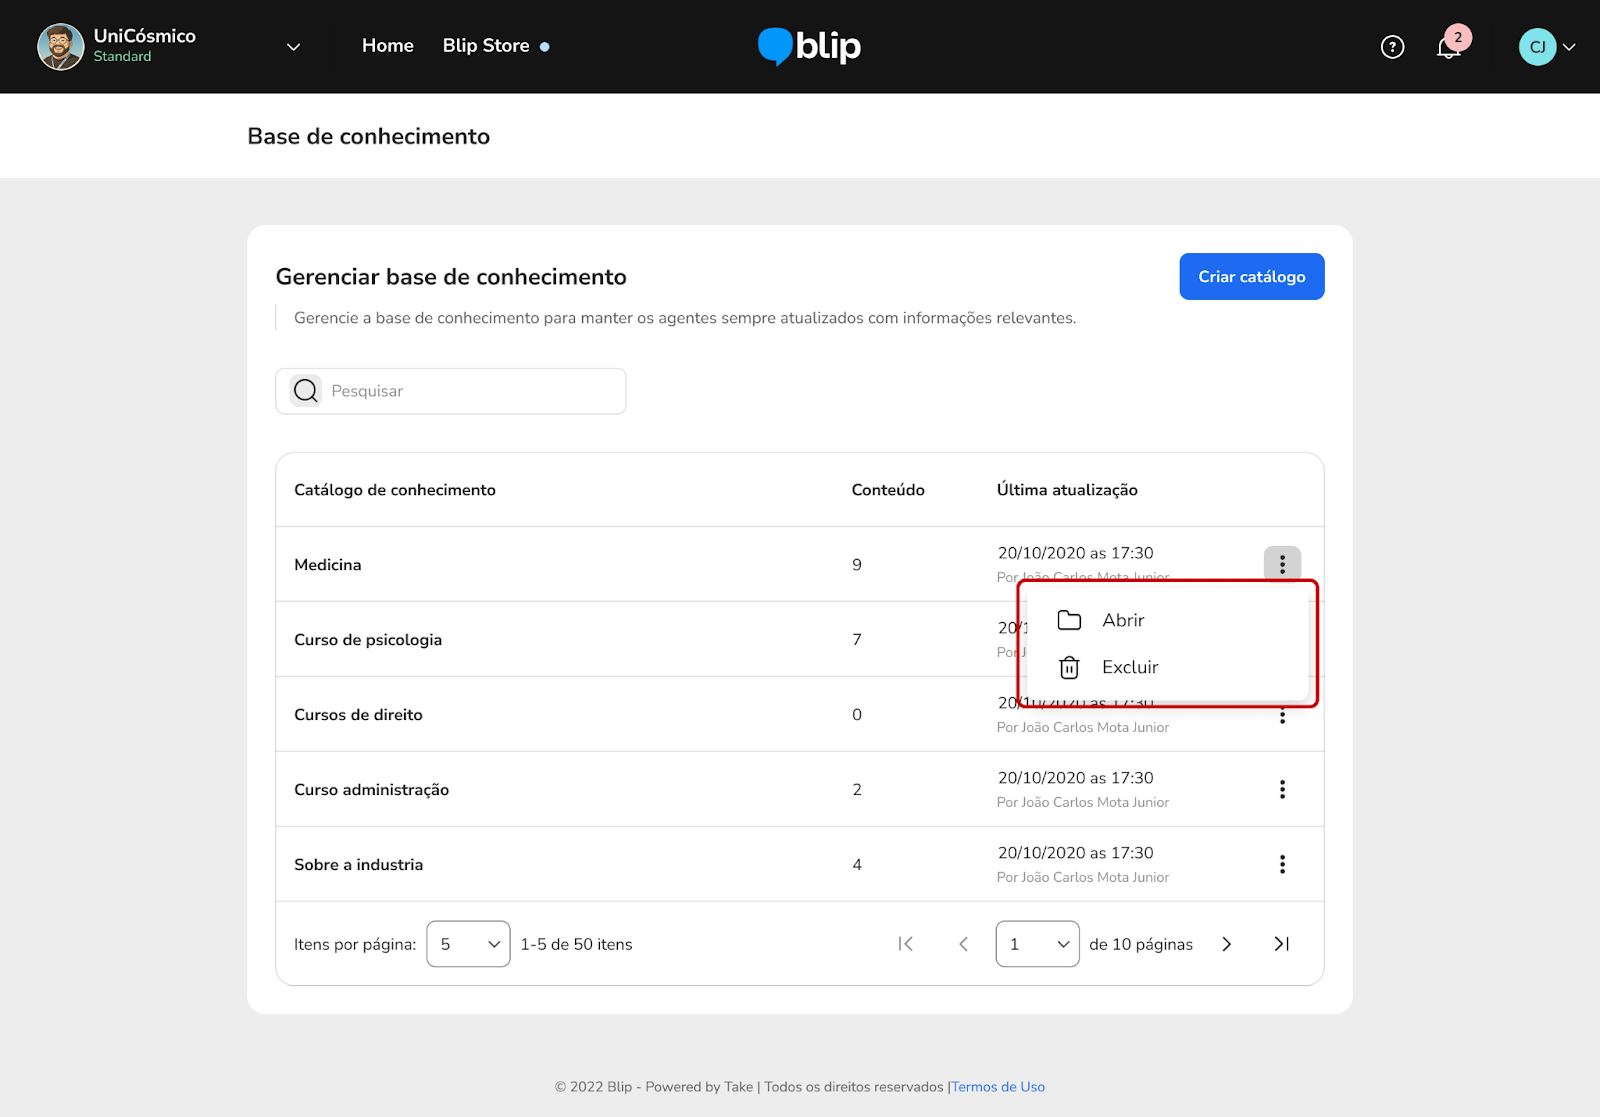Open options for Curso administração row
Image resolution: width=1600 pixels, height=1117 pixels.
click(1282, 789)
